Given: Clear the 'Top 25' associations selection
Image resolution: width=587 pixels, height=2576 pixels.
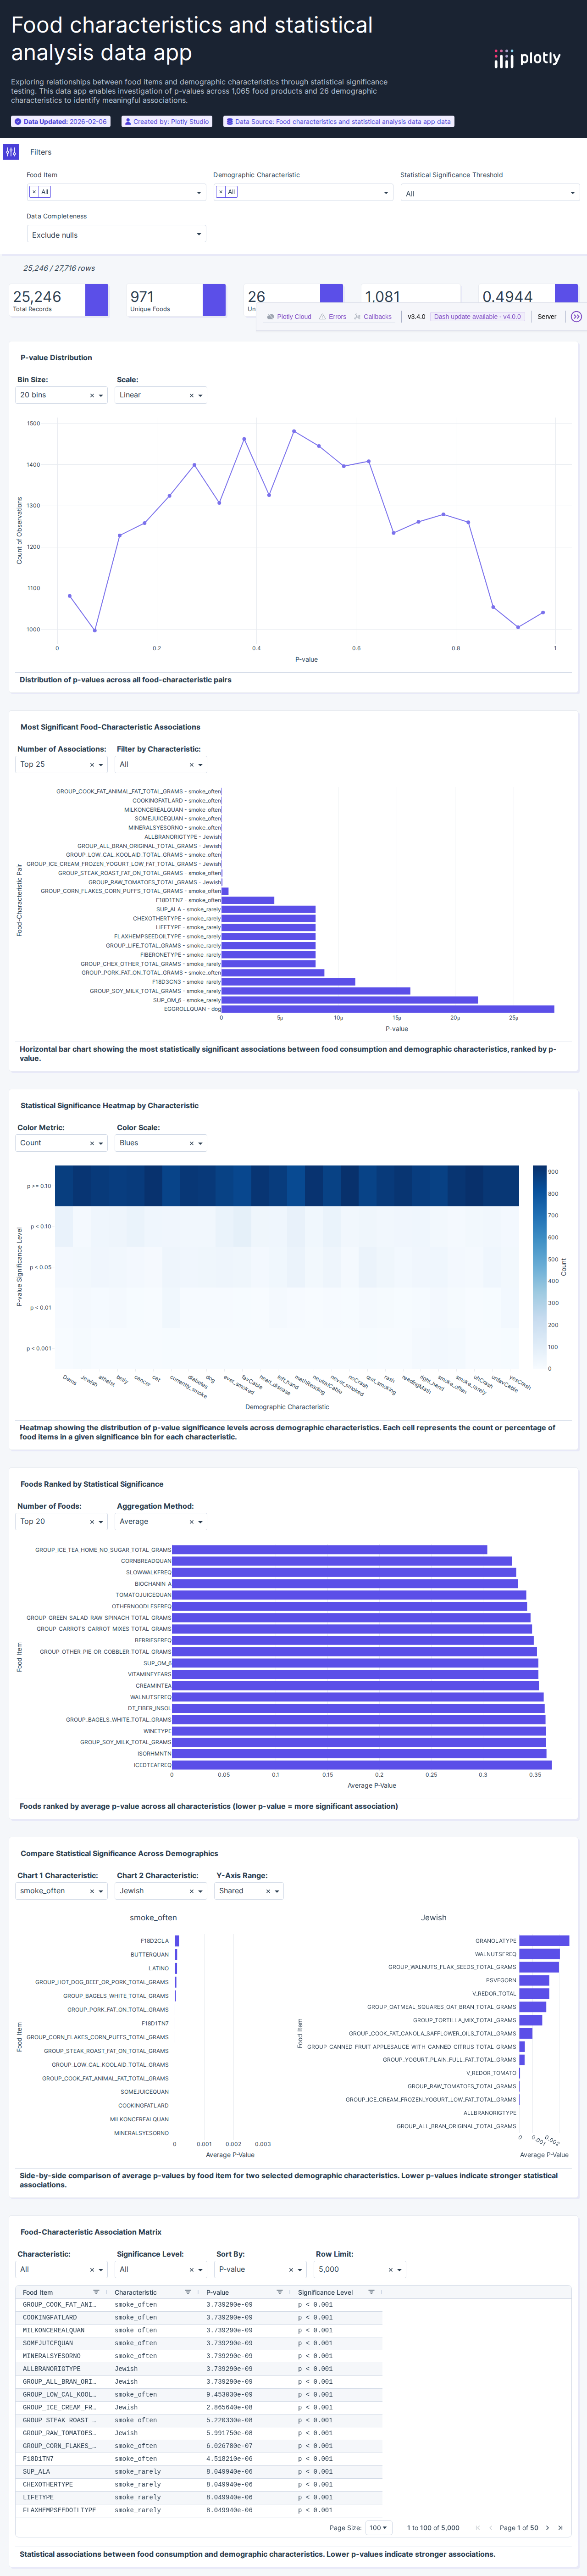Looking at the screenshot, I should (x=92, y=765).
